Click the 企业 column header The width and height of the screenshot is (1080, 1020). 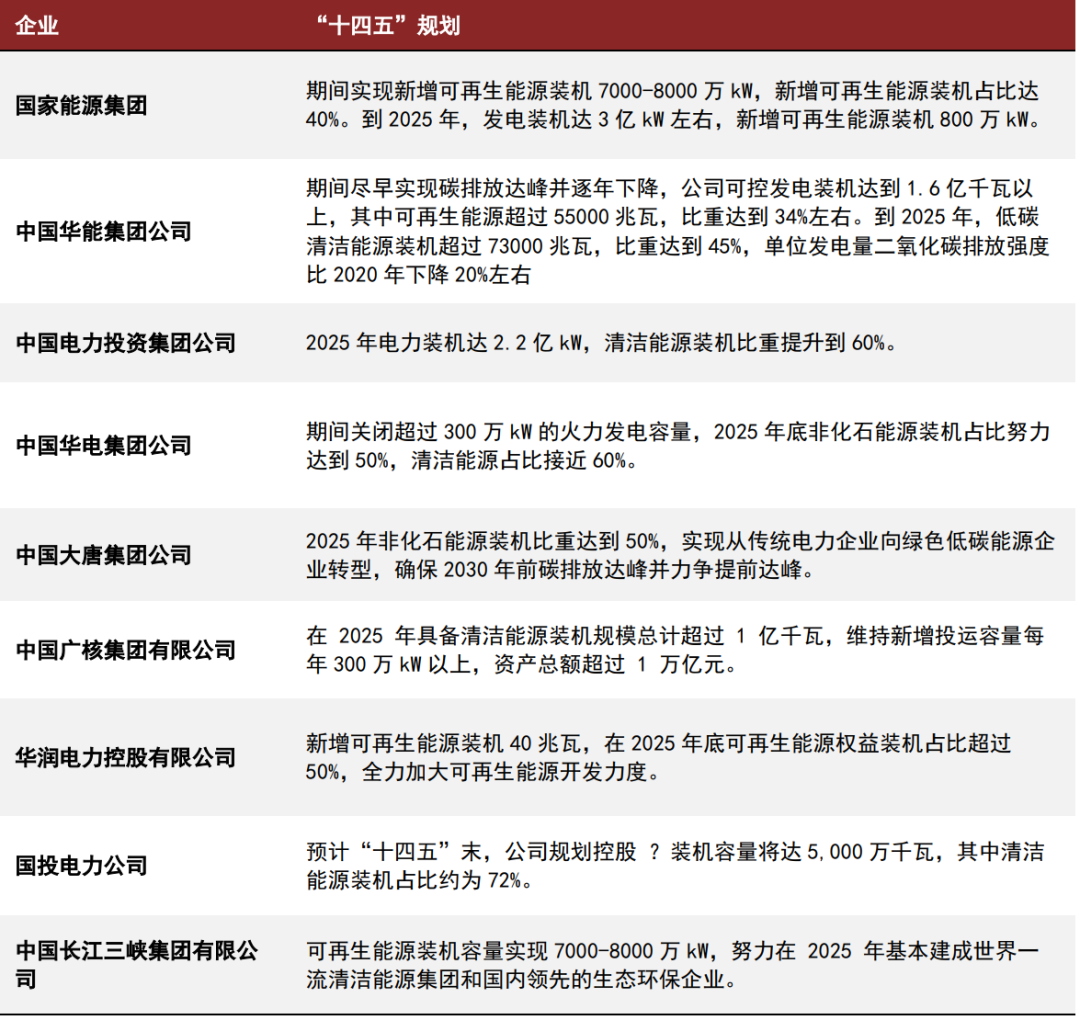[37, 25]
